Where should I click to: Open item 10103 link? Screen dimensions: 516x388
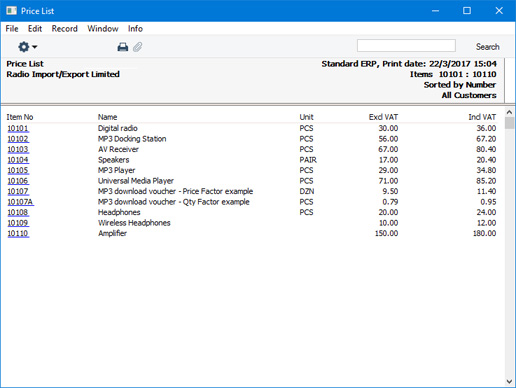(x=18, y=149)
